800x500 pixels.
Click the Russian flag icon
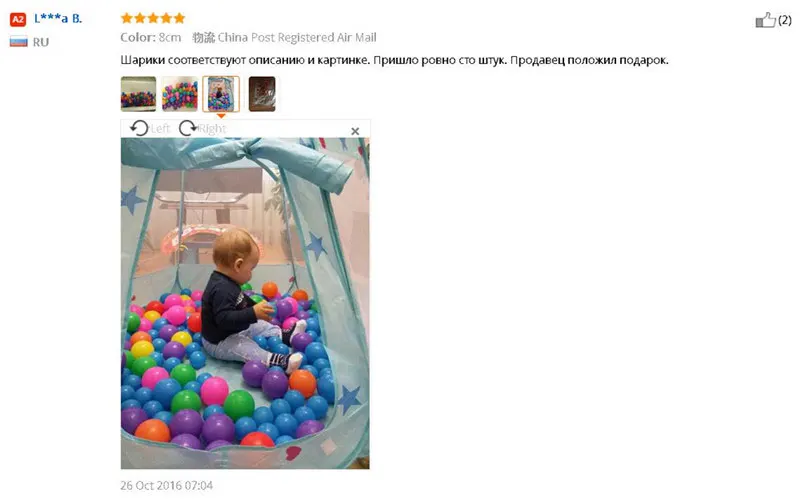pyautogui.click(x=18, y=42)
